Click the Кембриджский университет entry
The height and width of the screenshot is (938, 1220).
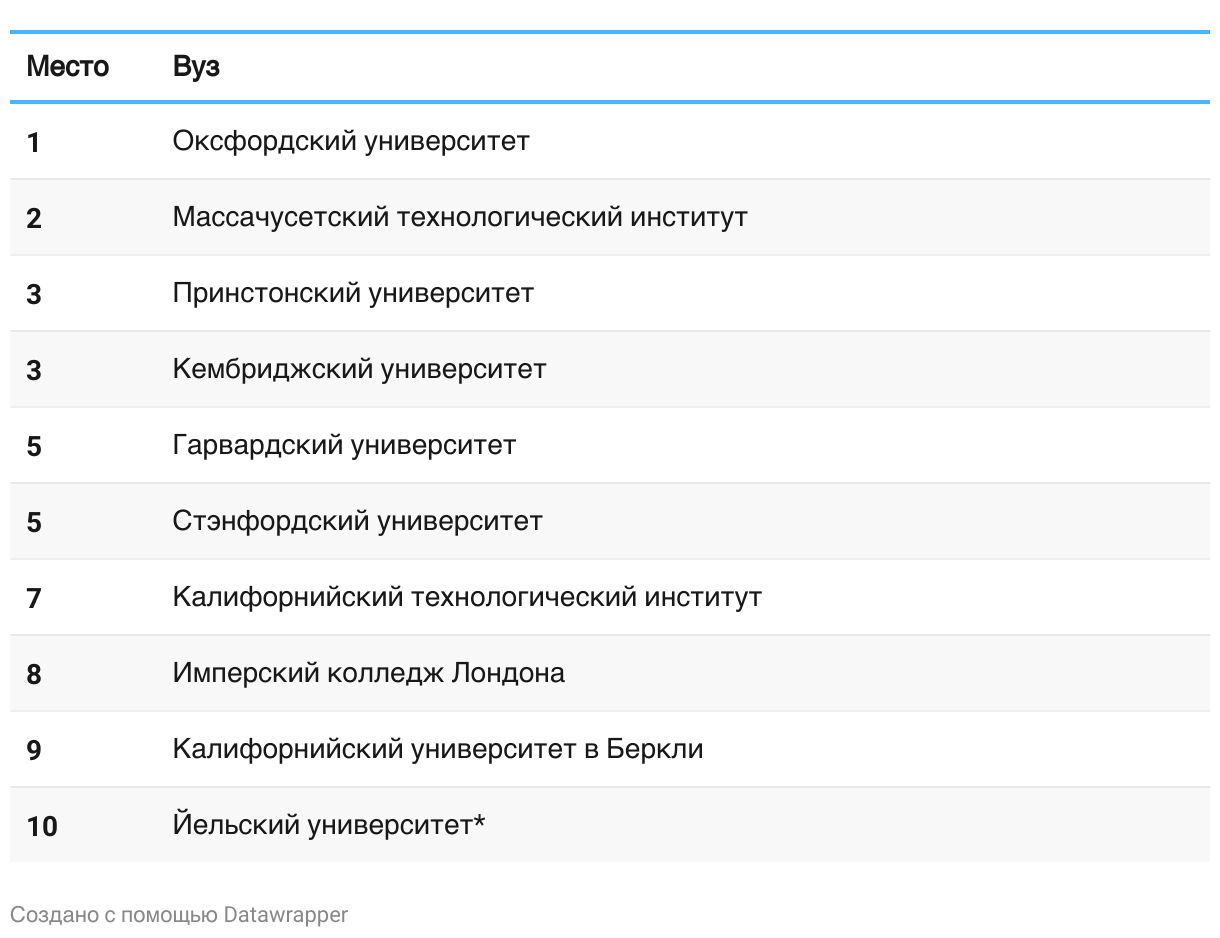359,369
